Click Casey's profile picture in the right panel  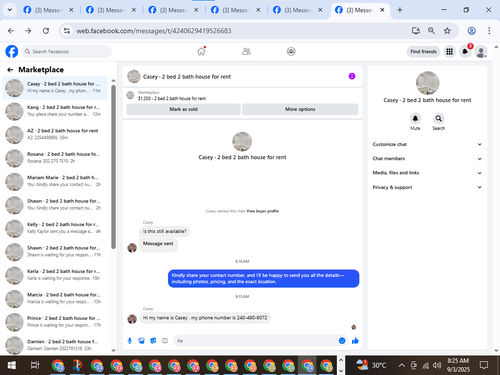coord(427,83)
